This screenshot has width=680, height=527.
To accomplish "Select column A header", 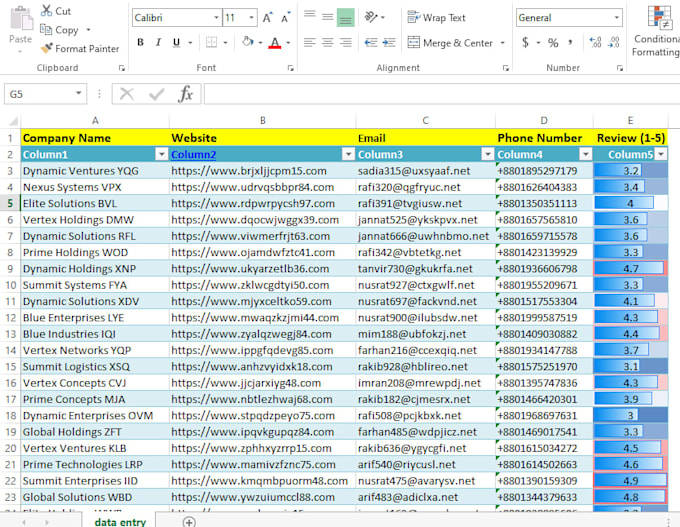I will [95, 121].
